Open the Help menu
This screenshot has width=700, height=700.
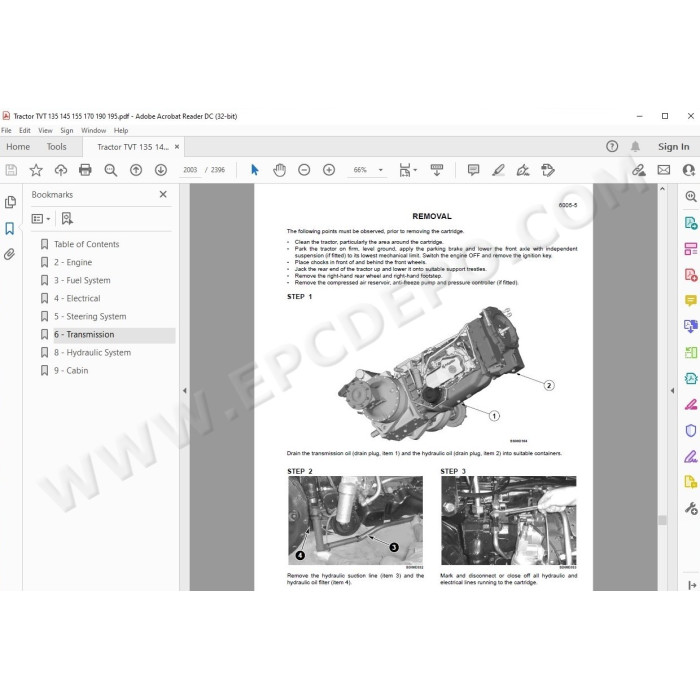pos(121,130)
